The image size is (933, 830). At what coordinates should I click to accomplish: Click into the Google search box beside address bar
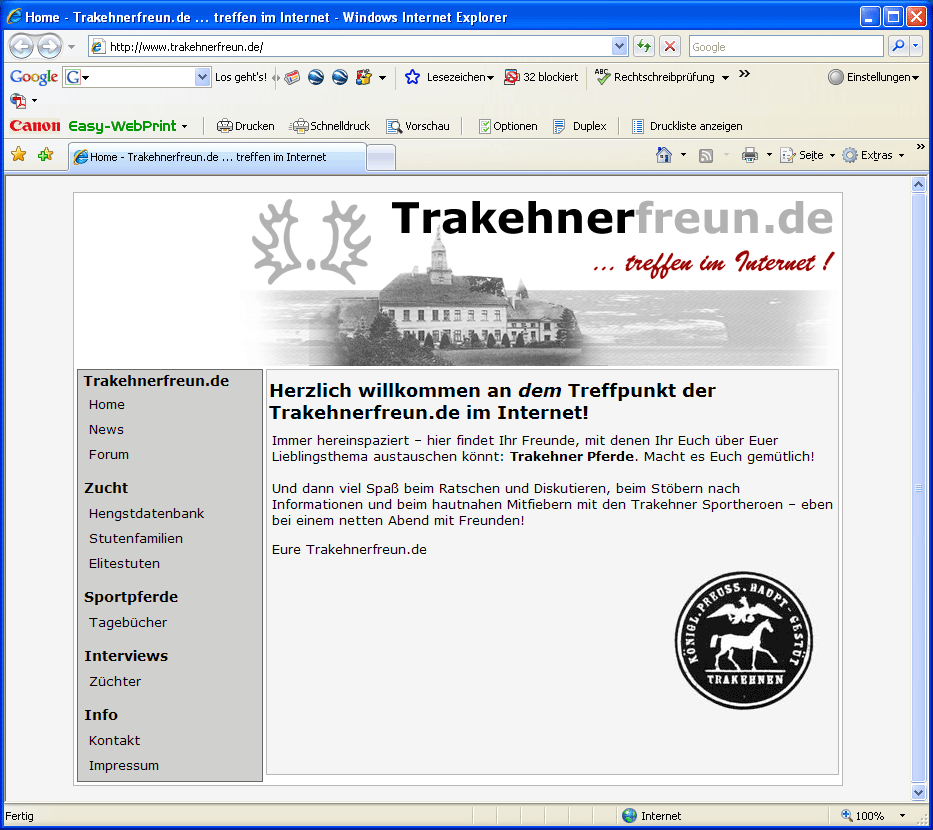(x=786, y=46)
